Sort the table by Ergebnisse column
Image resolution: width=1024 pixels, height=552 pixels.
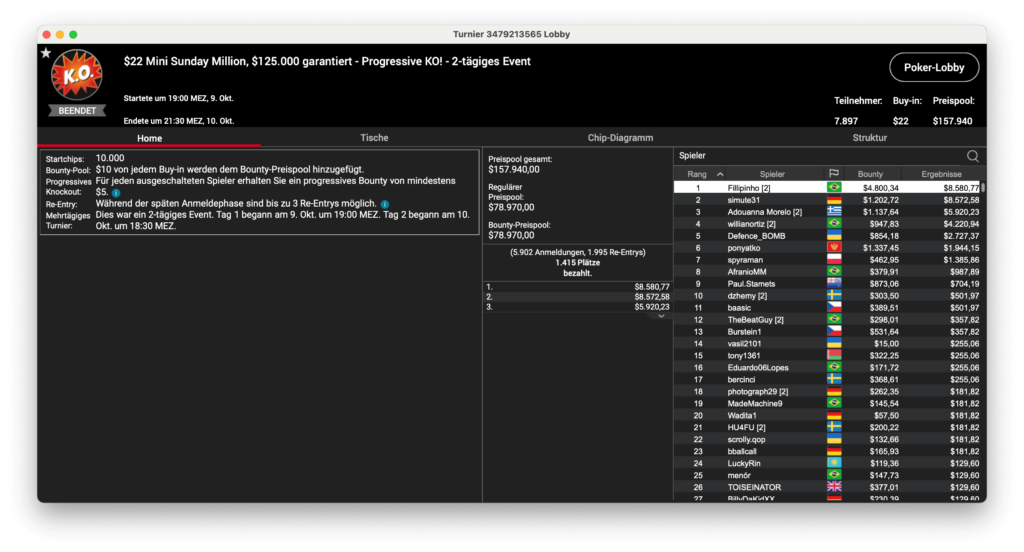(944, 174)
